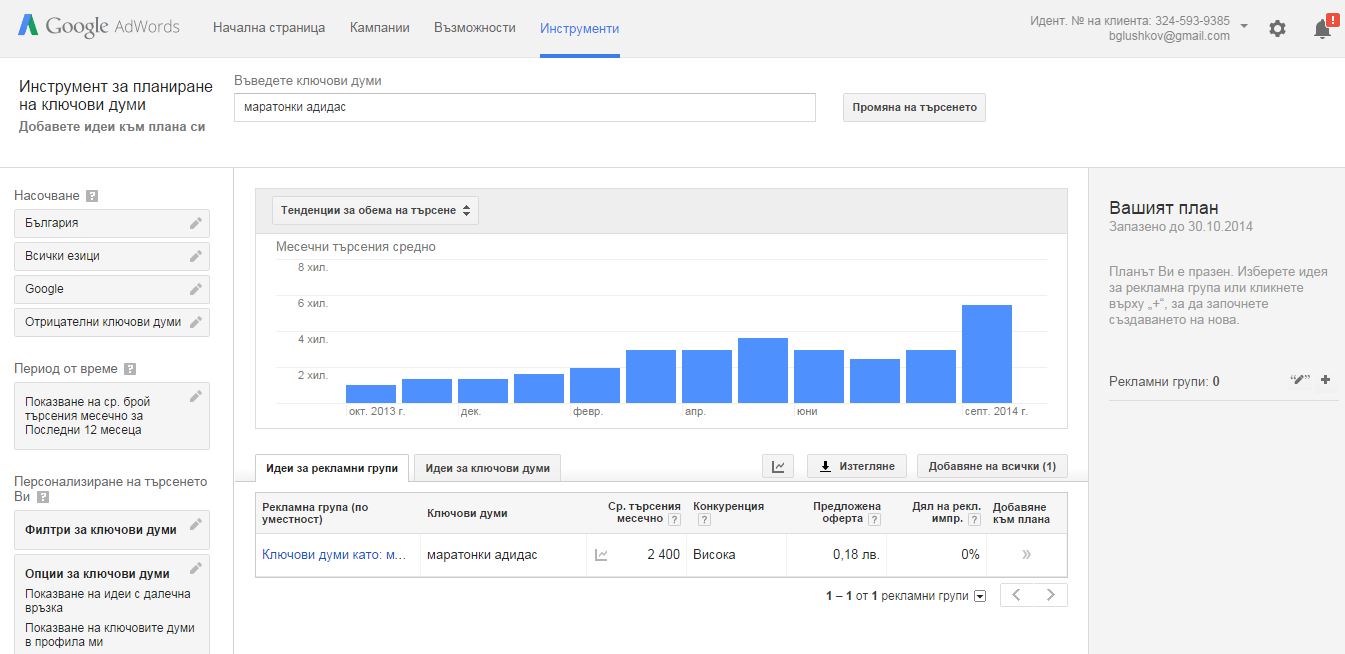This screenshot has width=1345, height=654.
Task: Sort by Рекламна група column header
Action: (315, 513)
